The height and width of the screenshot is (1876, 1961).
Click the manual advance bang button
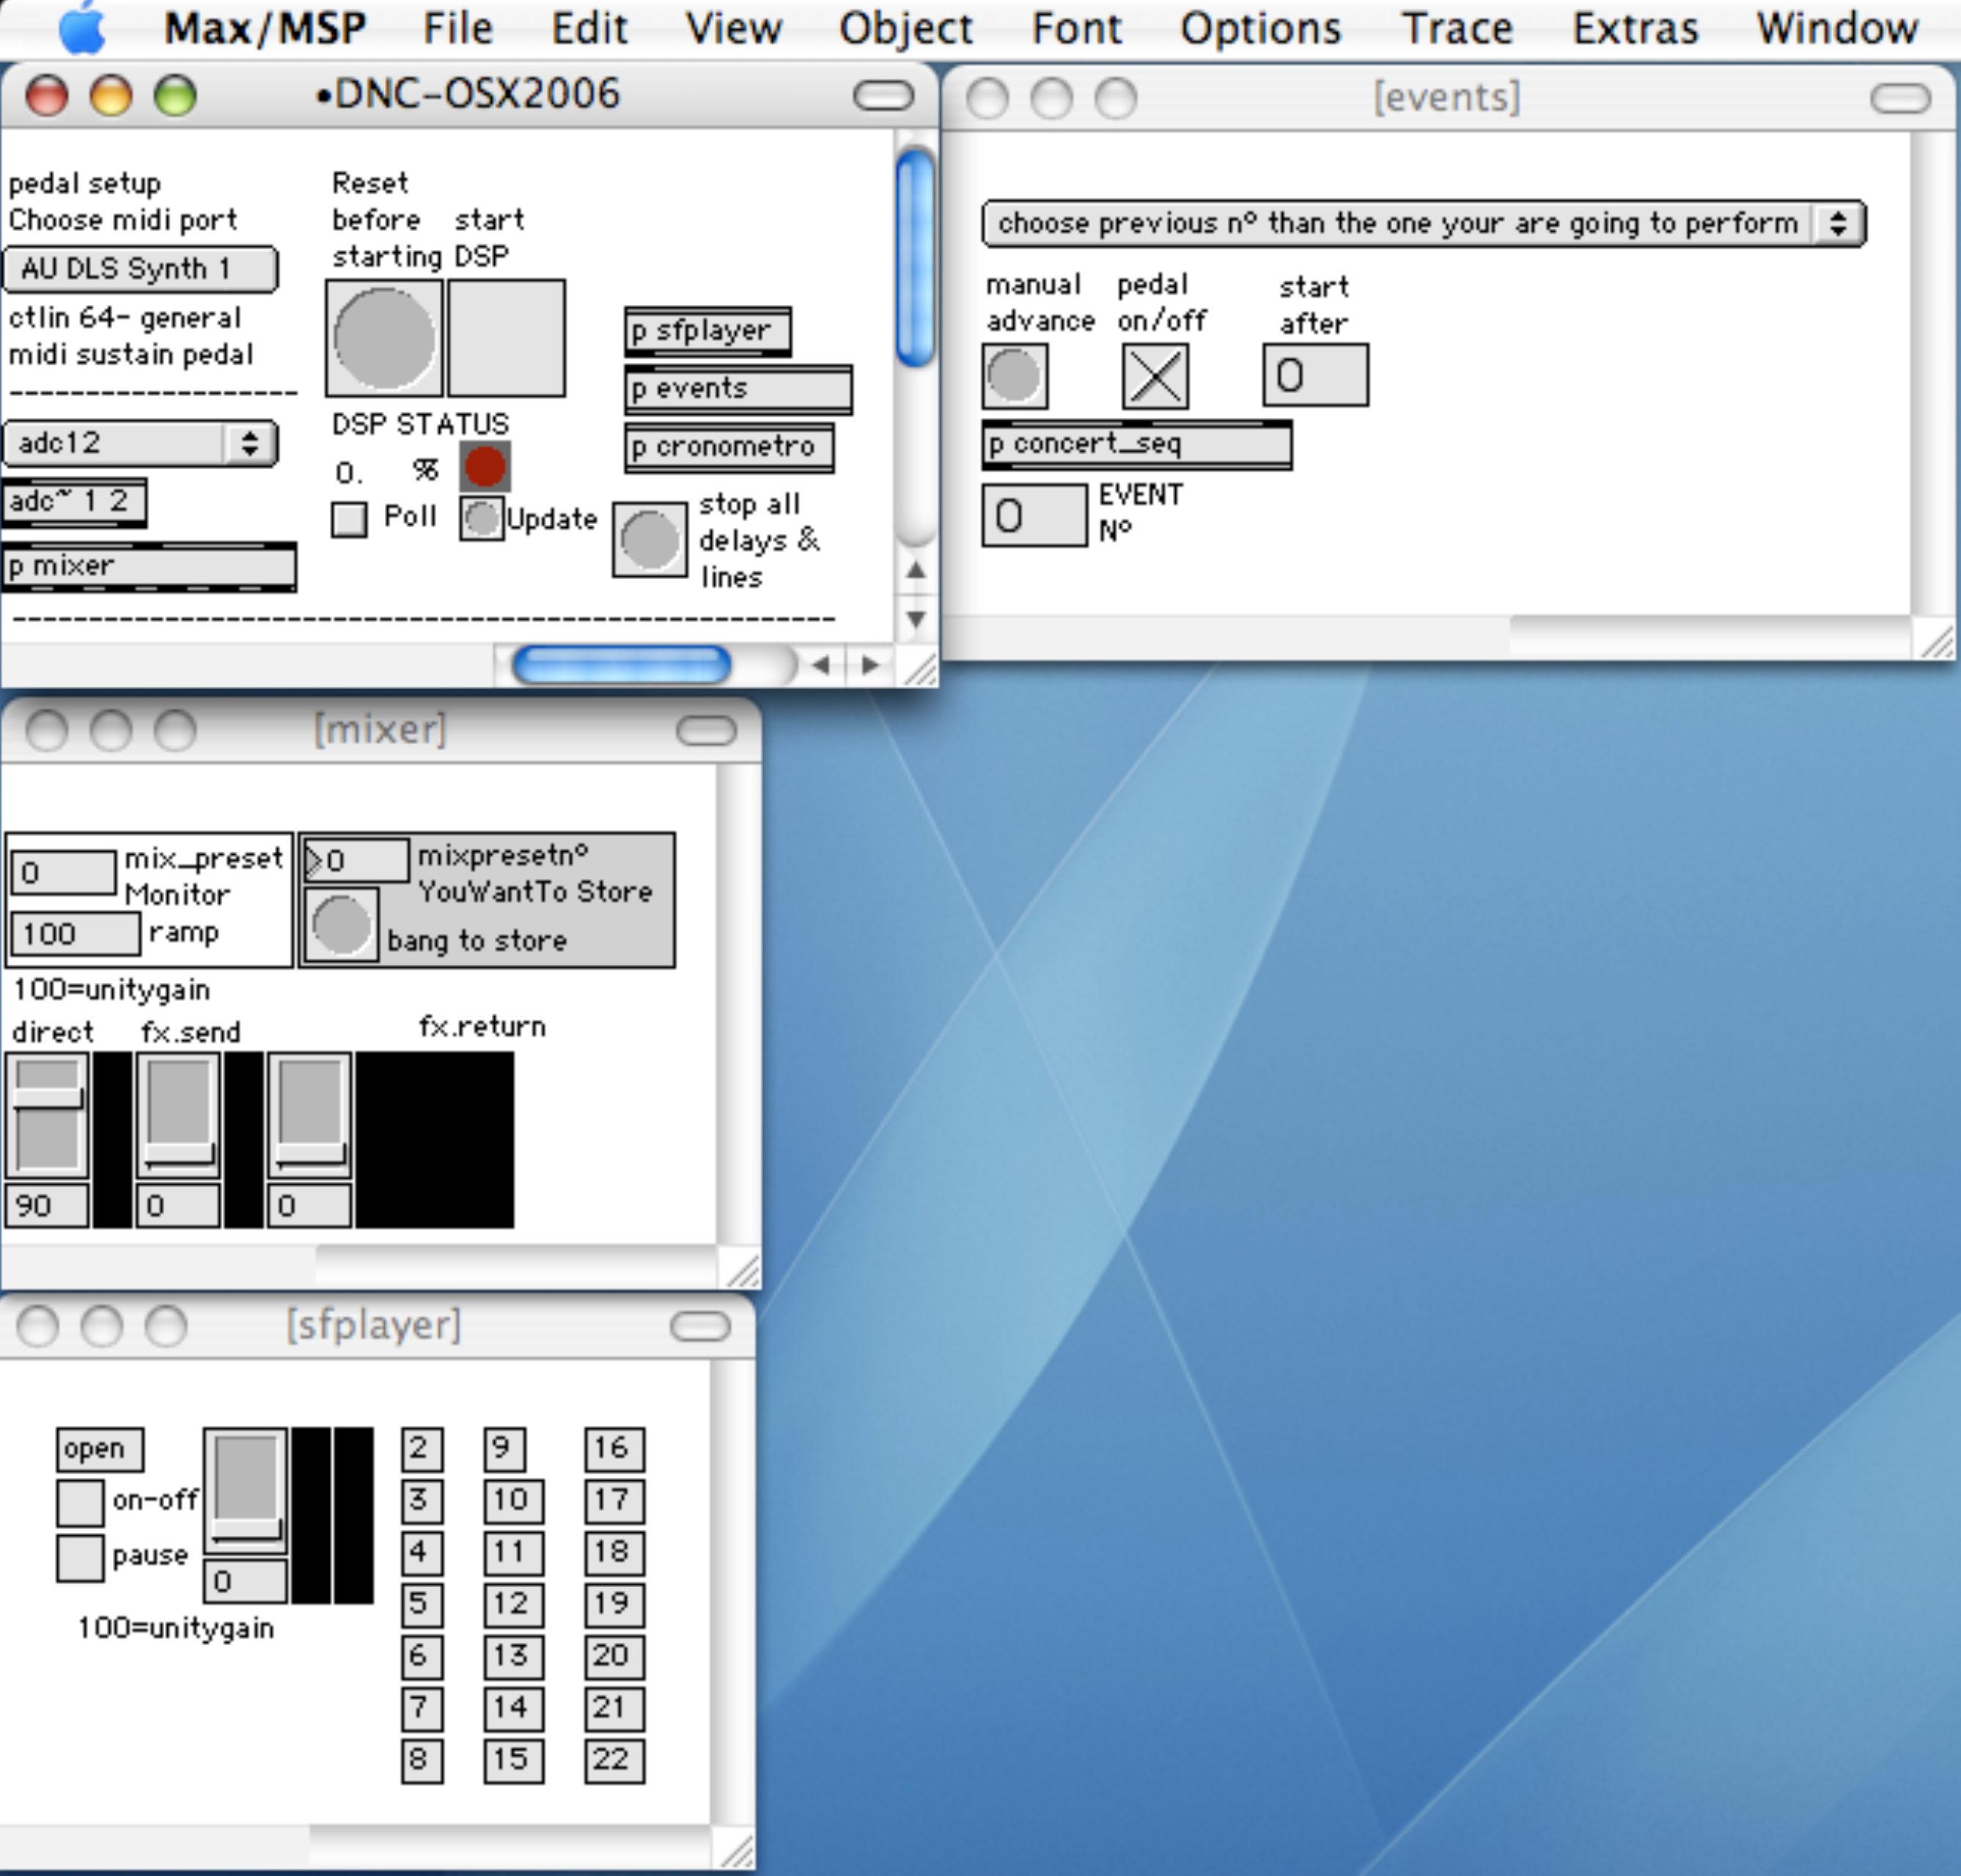(1015, 376)
